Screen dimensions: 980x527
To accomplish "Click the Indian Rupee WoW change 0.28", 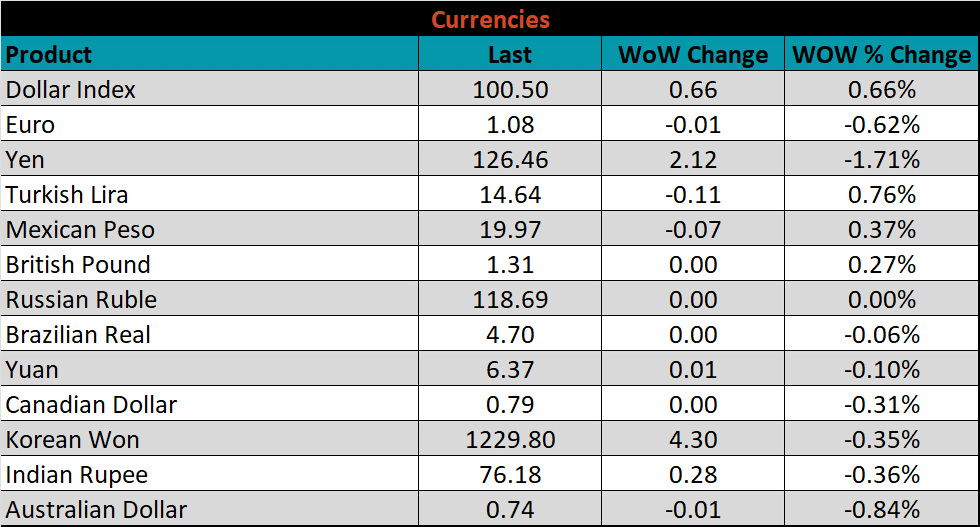I will [x=693, y=475].
